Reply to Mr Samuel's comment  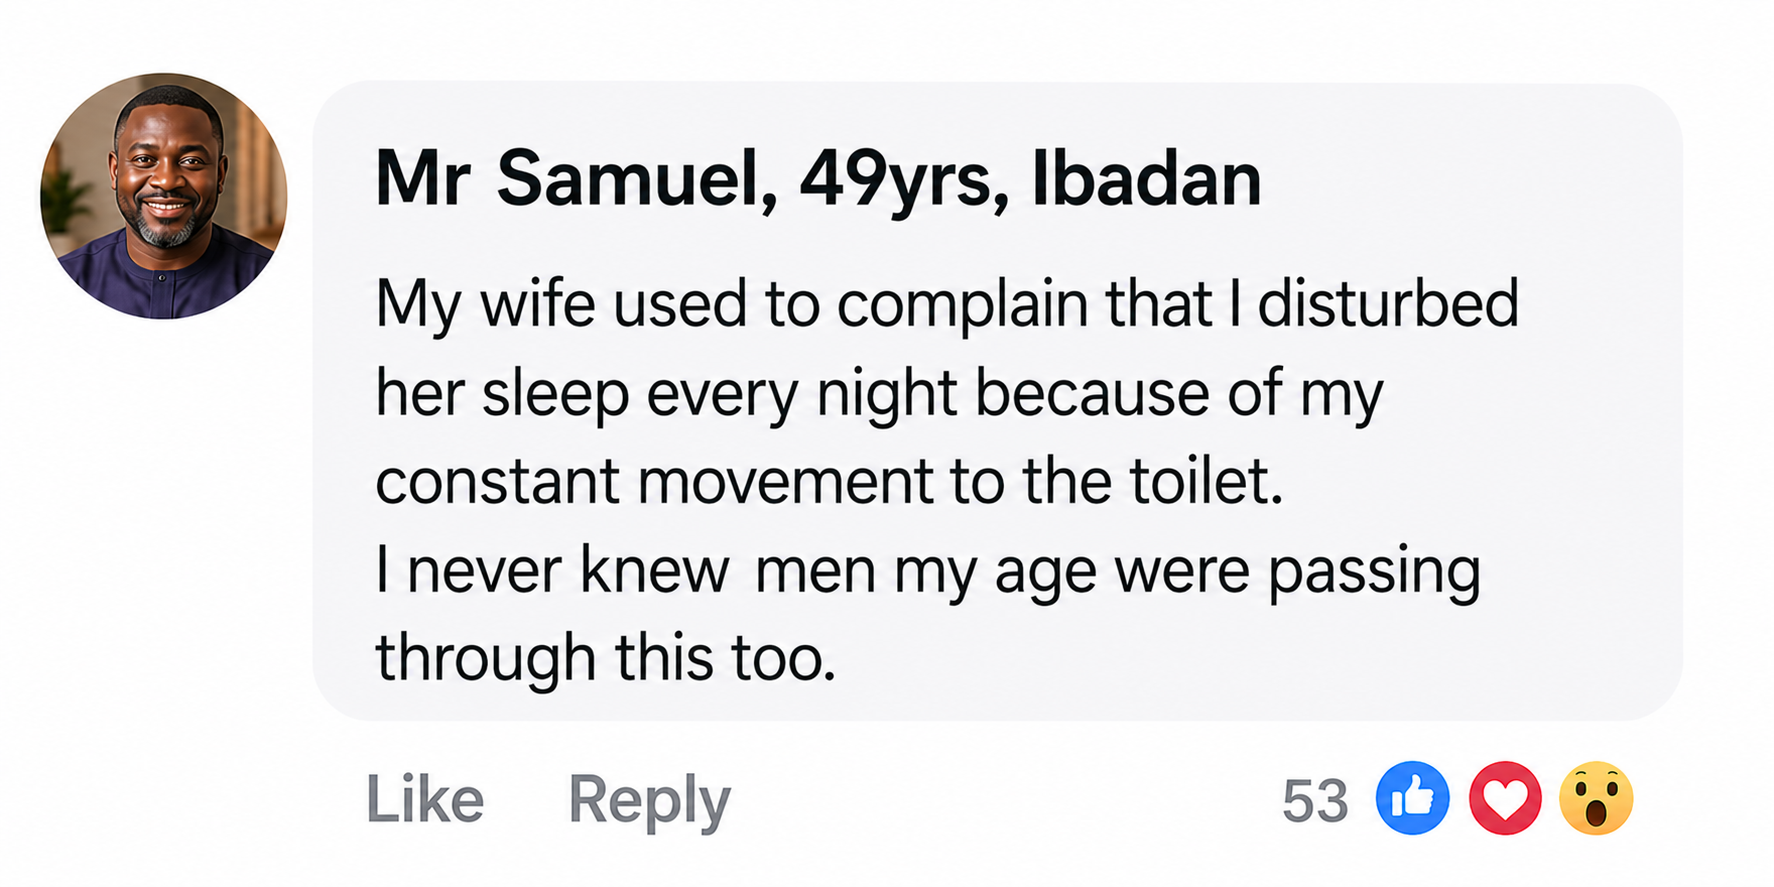(649, 801)
